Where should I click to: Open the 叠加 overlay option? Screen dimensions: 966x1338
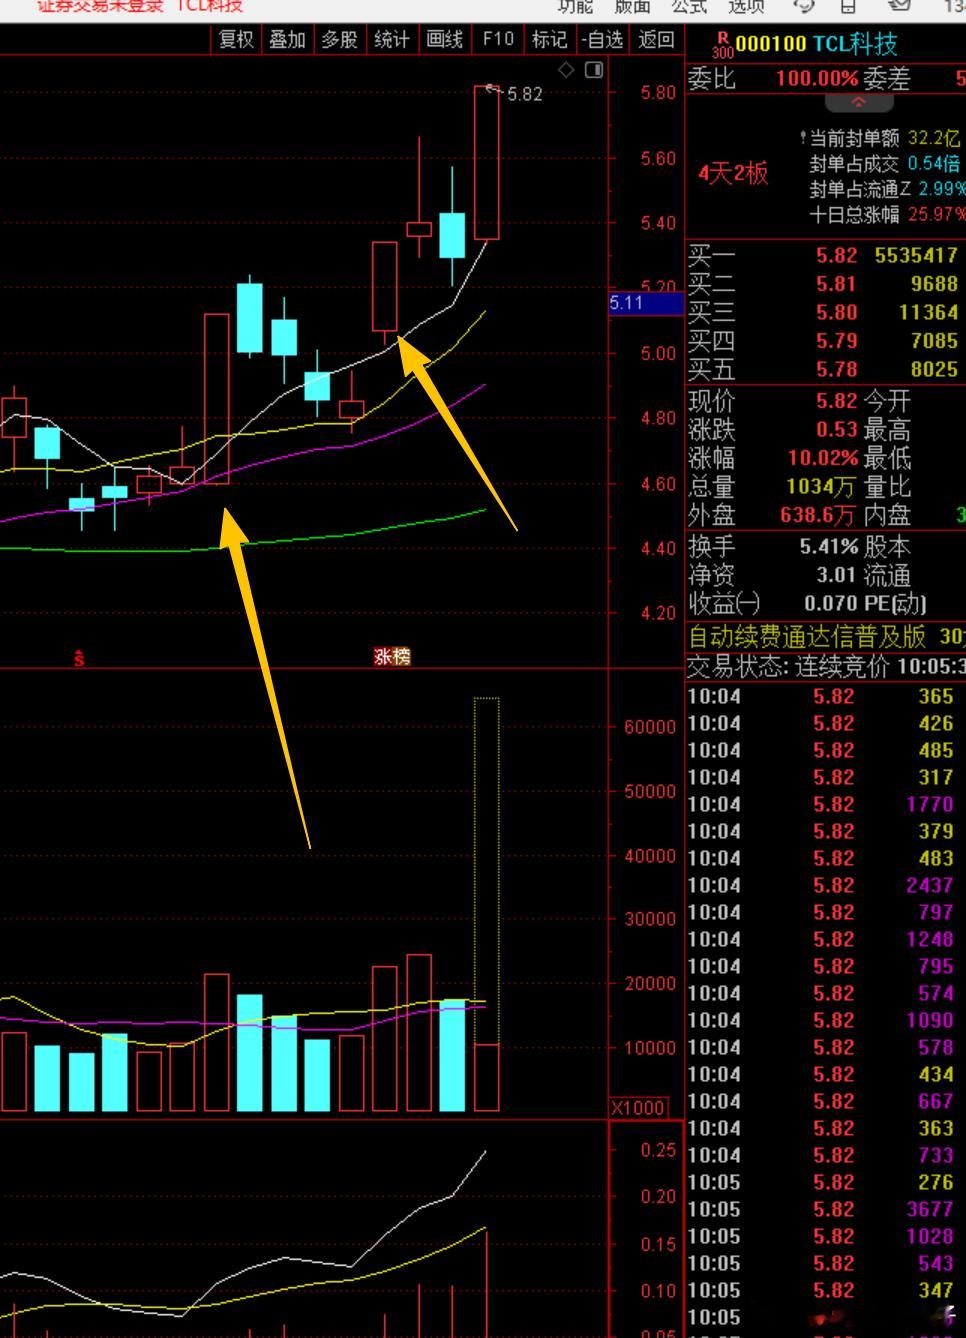pyautogui.click(x=288, y=39)
